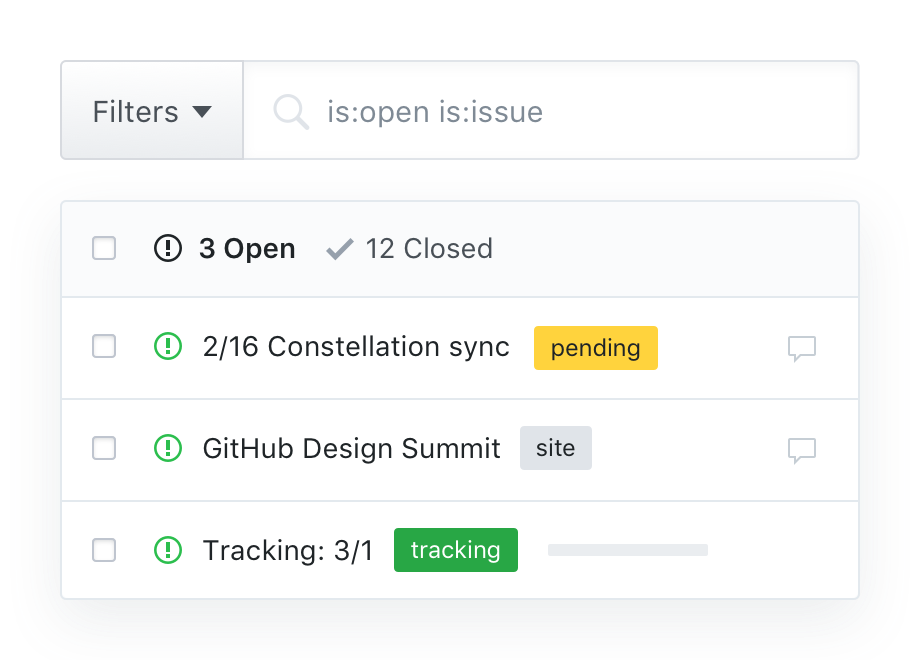Select the green open icon for Constellation sync
The width and height of the screenshot is (920, 660).
[168, 348]
